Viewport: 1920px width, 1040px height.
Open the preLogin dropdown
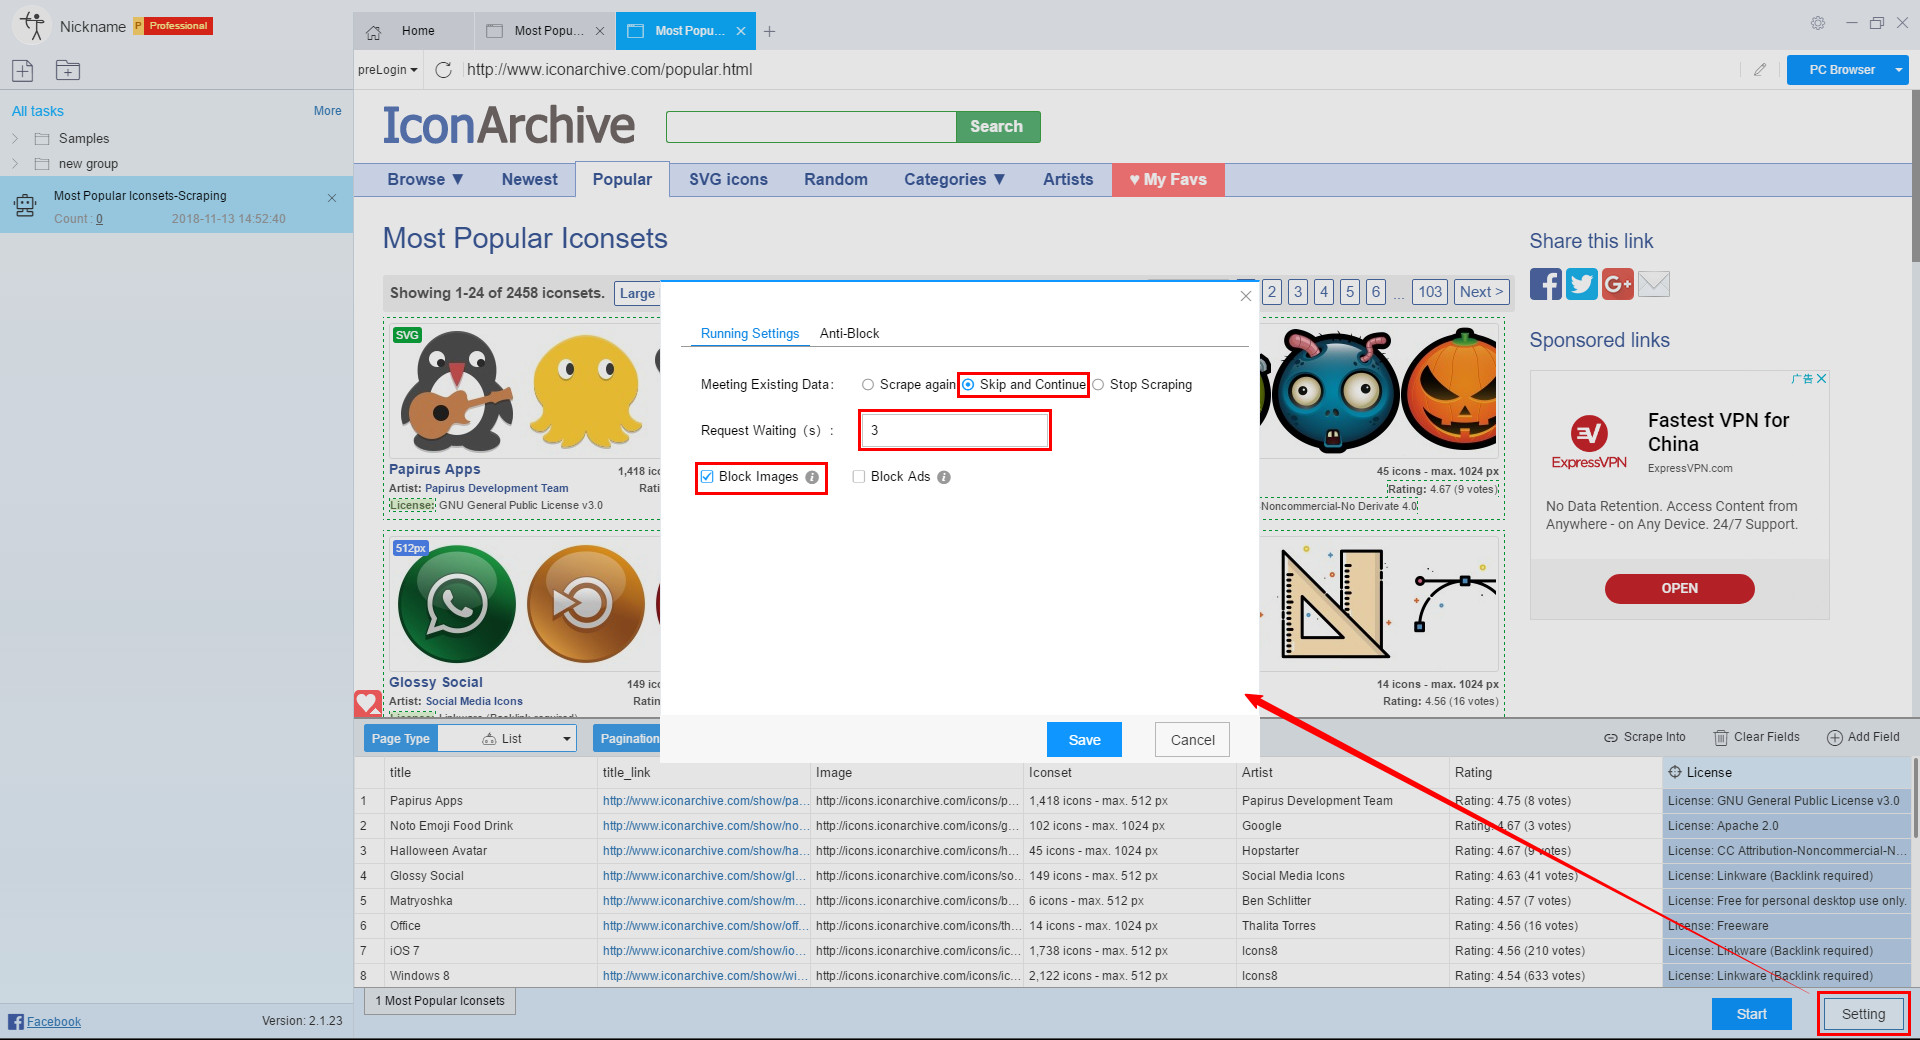coord(387,69)
